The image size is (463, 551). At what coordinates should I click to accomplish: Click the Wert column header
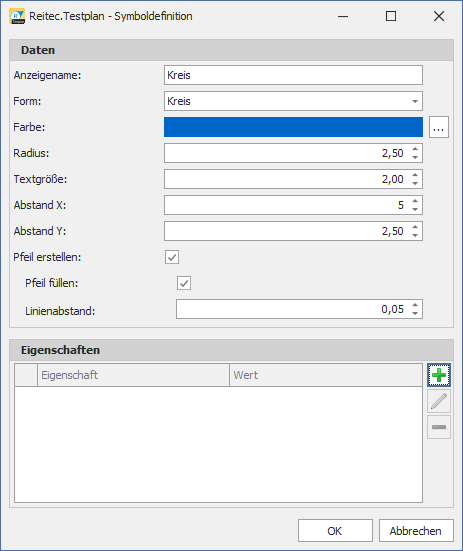(326, 375)
